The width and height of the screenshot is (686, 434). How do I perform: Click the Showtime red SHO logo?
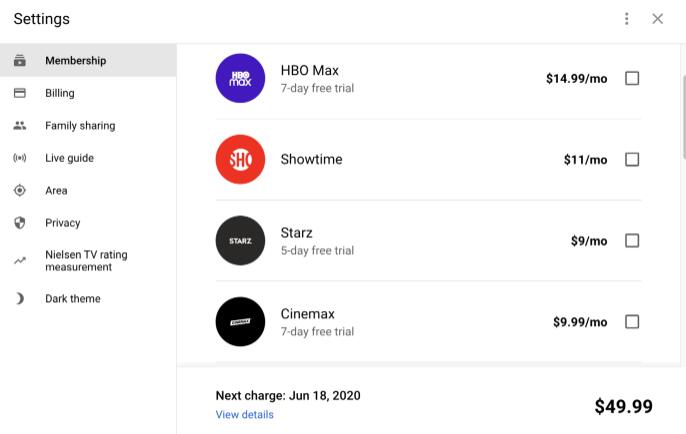click(240, 159)
